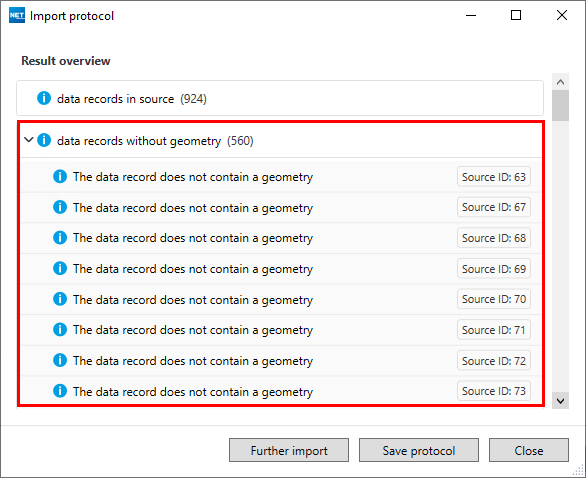Click the scrollbar up arrow in result list
The width and height of the screenshot is (586, 478).
click(x=560, y=82)
